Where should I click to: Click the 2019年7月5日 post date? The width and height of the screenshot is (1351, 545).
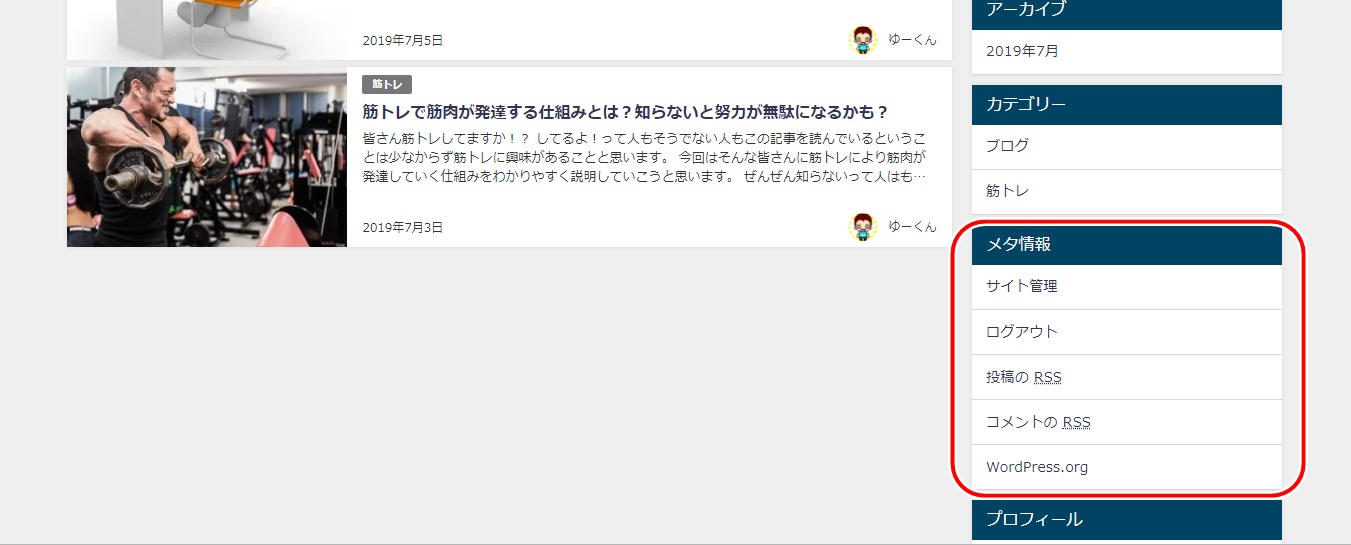click(x=403, y=41)
